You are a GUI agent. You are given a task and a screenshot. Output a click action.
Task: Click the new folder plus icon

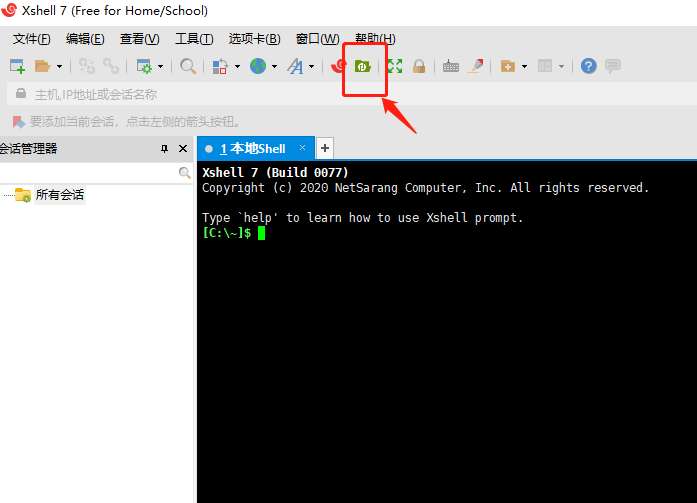pos(508,66)
